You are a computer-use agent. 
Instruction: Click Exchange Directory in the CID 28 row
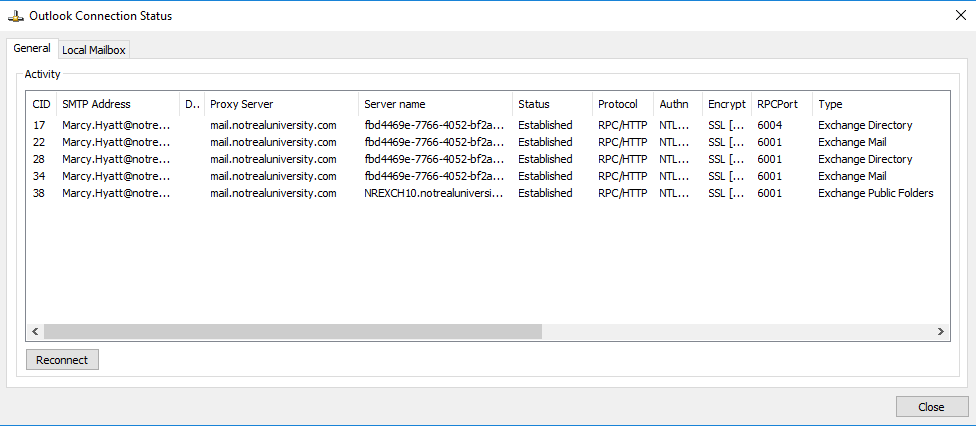(865, 159)
